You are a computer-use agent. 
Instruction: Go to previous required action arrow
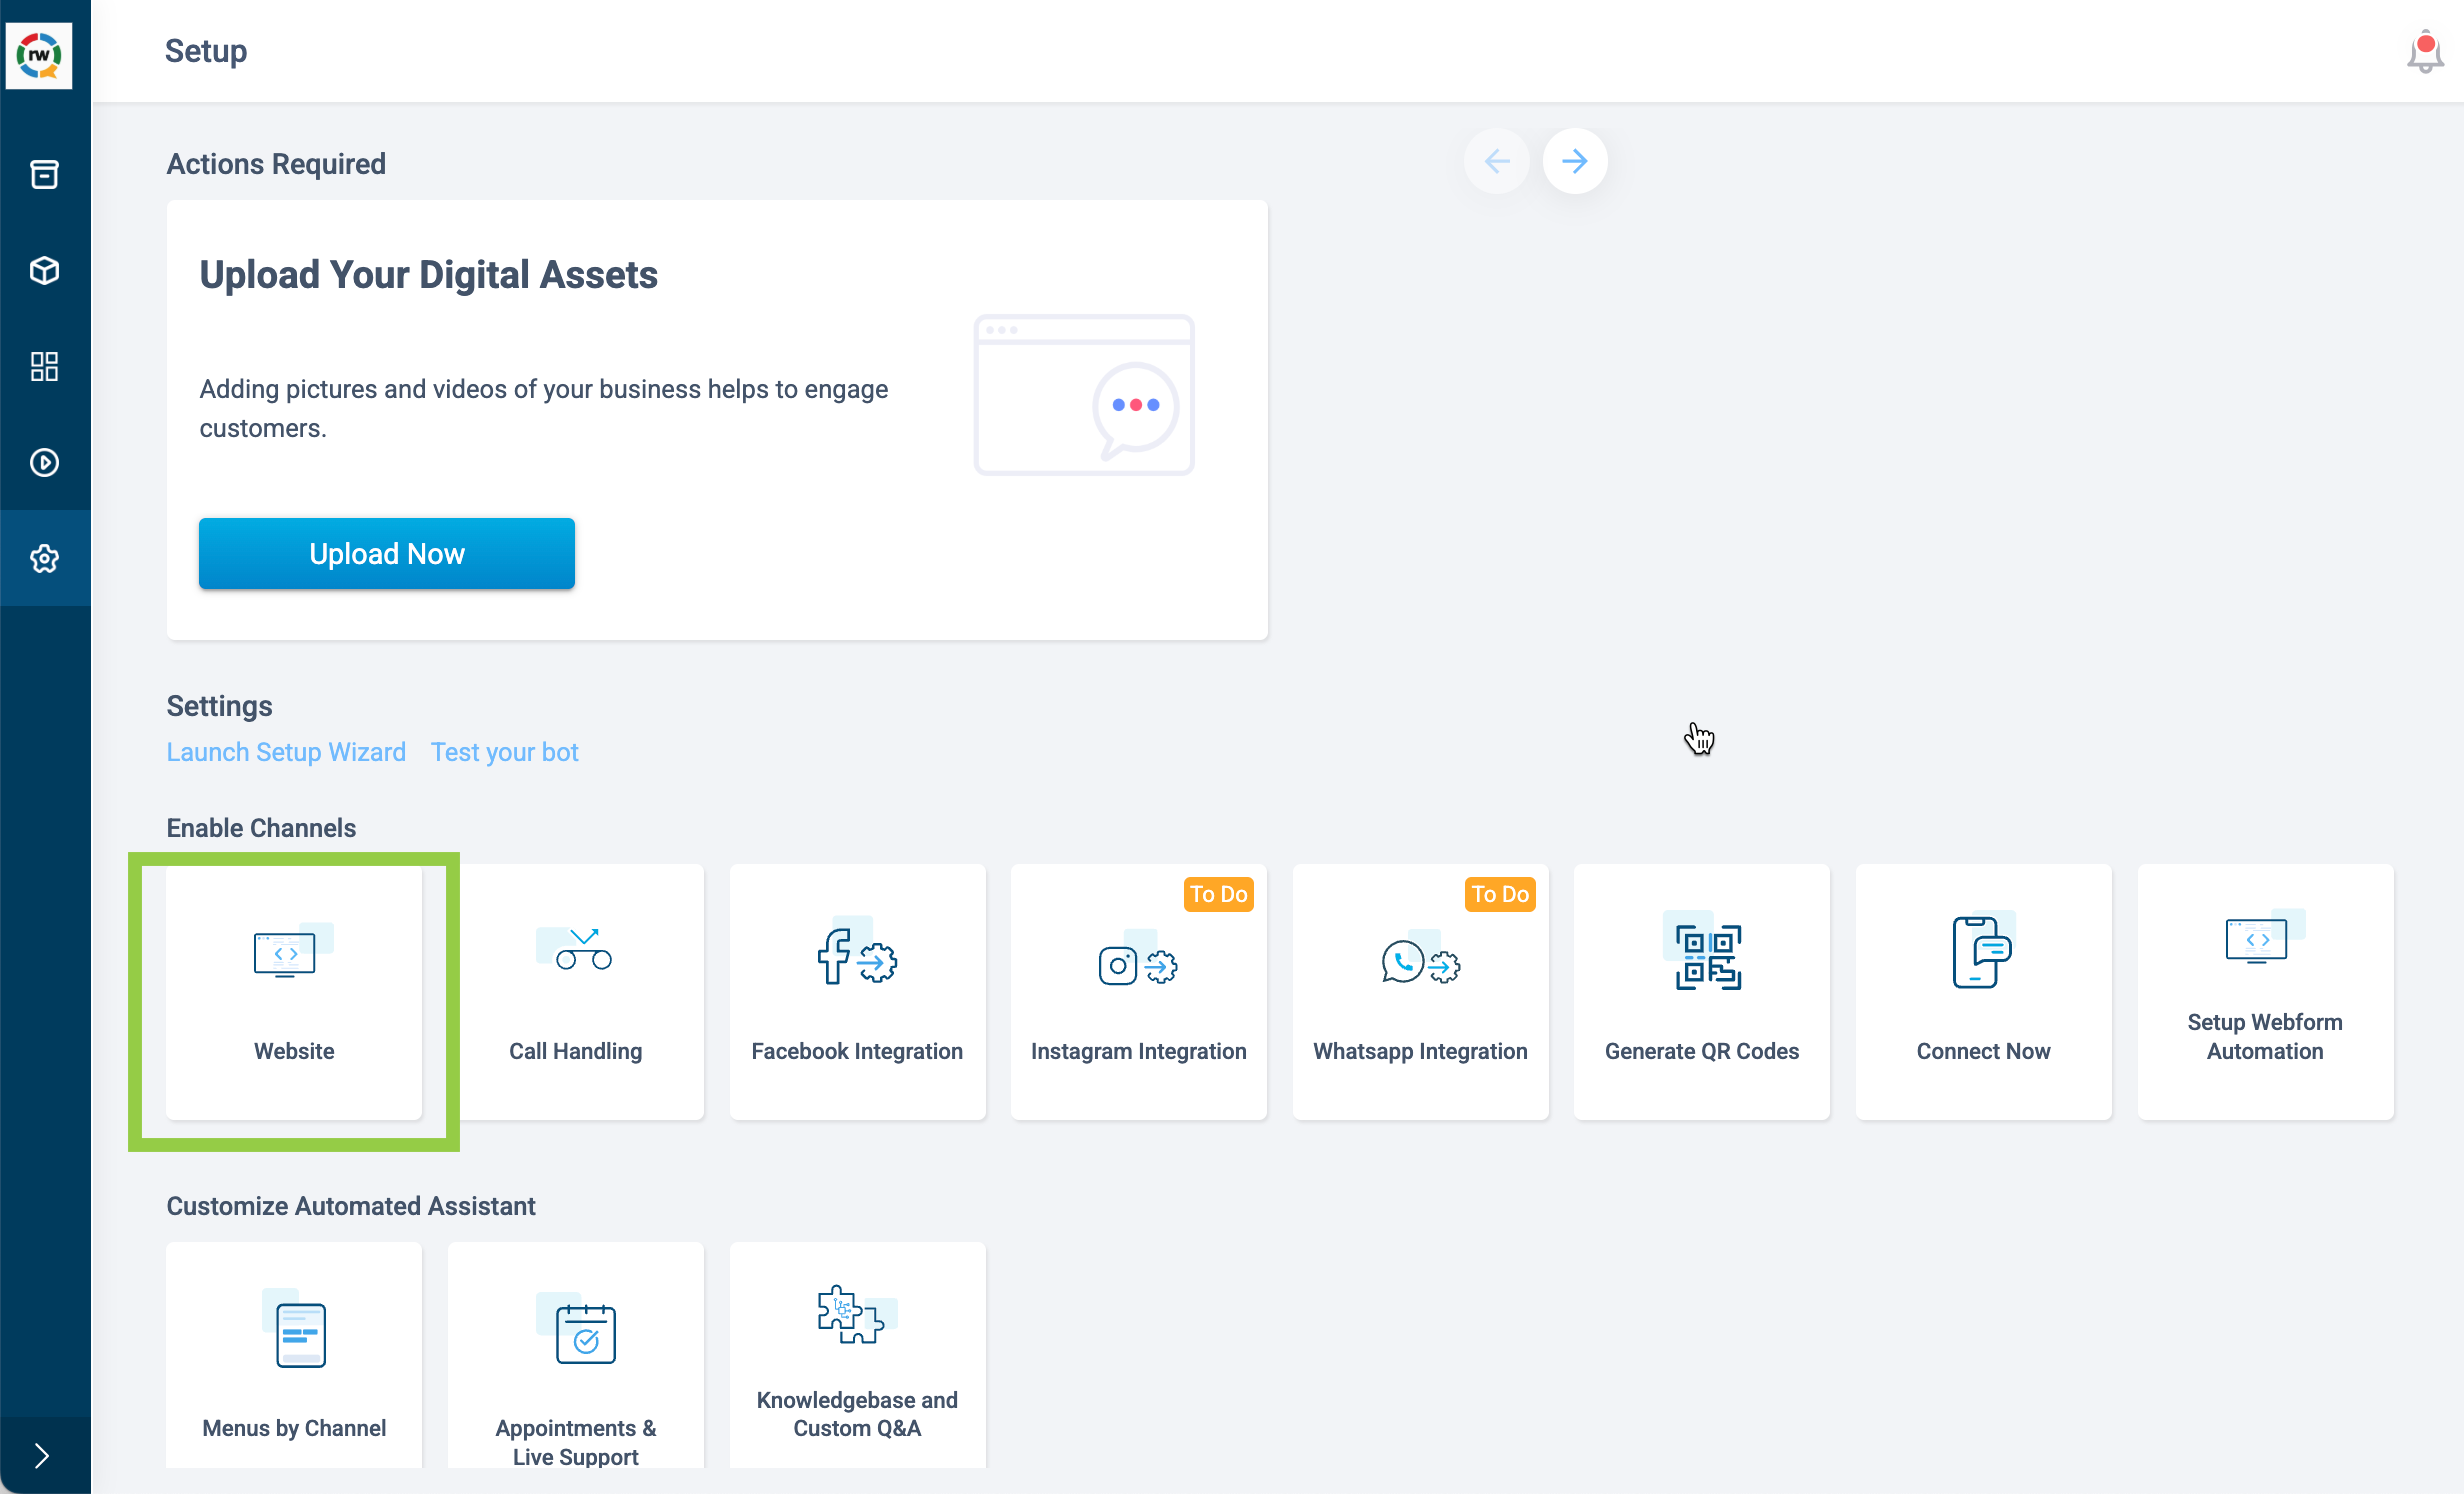(x=1496, y=161)
